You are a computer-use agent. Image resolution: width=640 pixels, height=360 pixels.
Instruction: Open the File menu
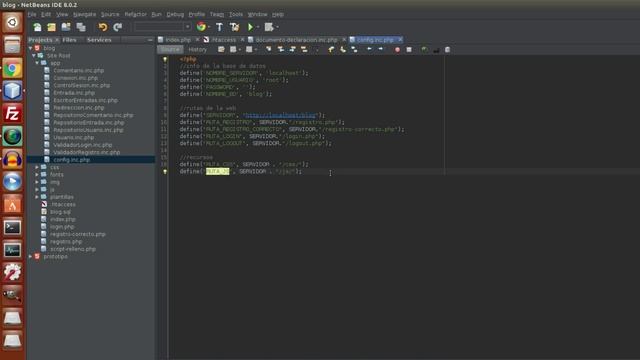tap(32, 14)
